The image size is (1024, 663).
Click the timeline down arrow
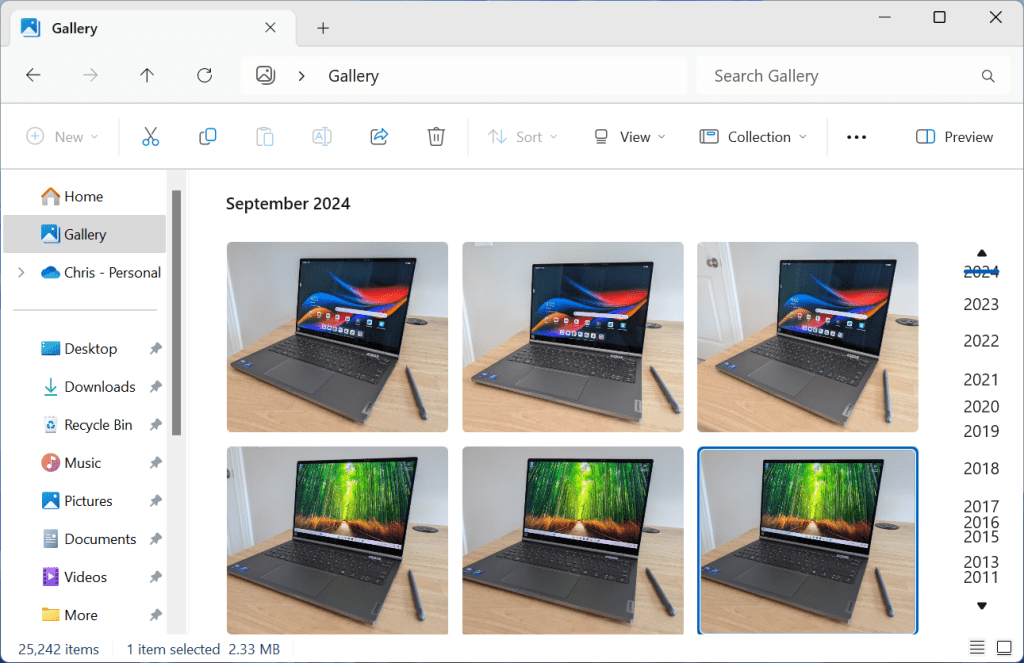pos(981,606)
